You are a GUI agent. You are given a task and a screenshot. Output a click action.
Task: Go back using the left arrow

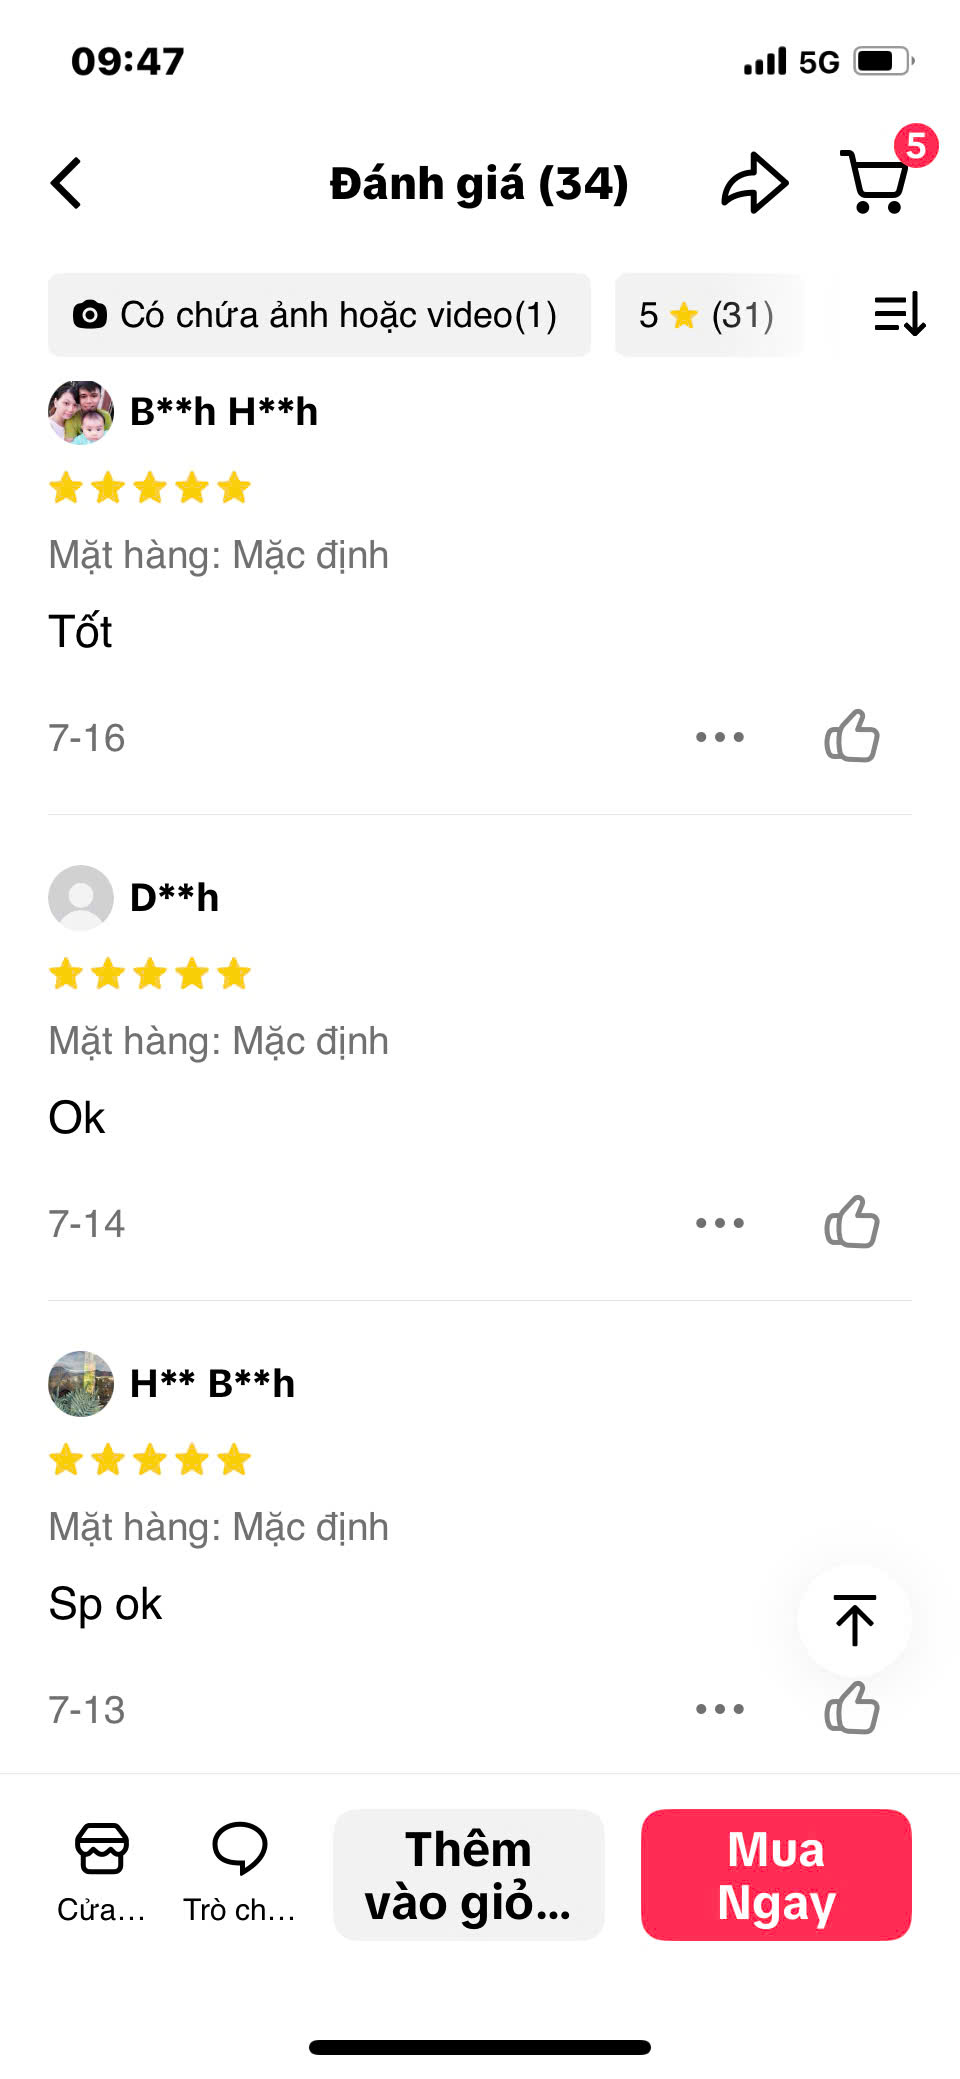(66, 184)
